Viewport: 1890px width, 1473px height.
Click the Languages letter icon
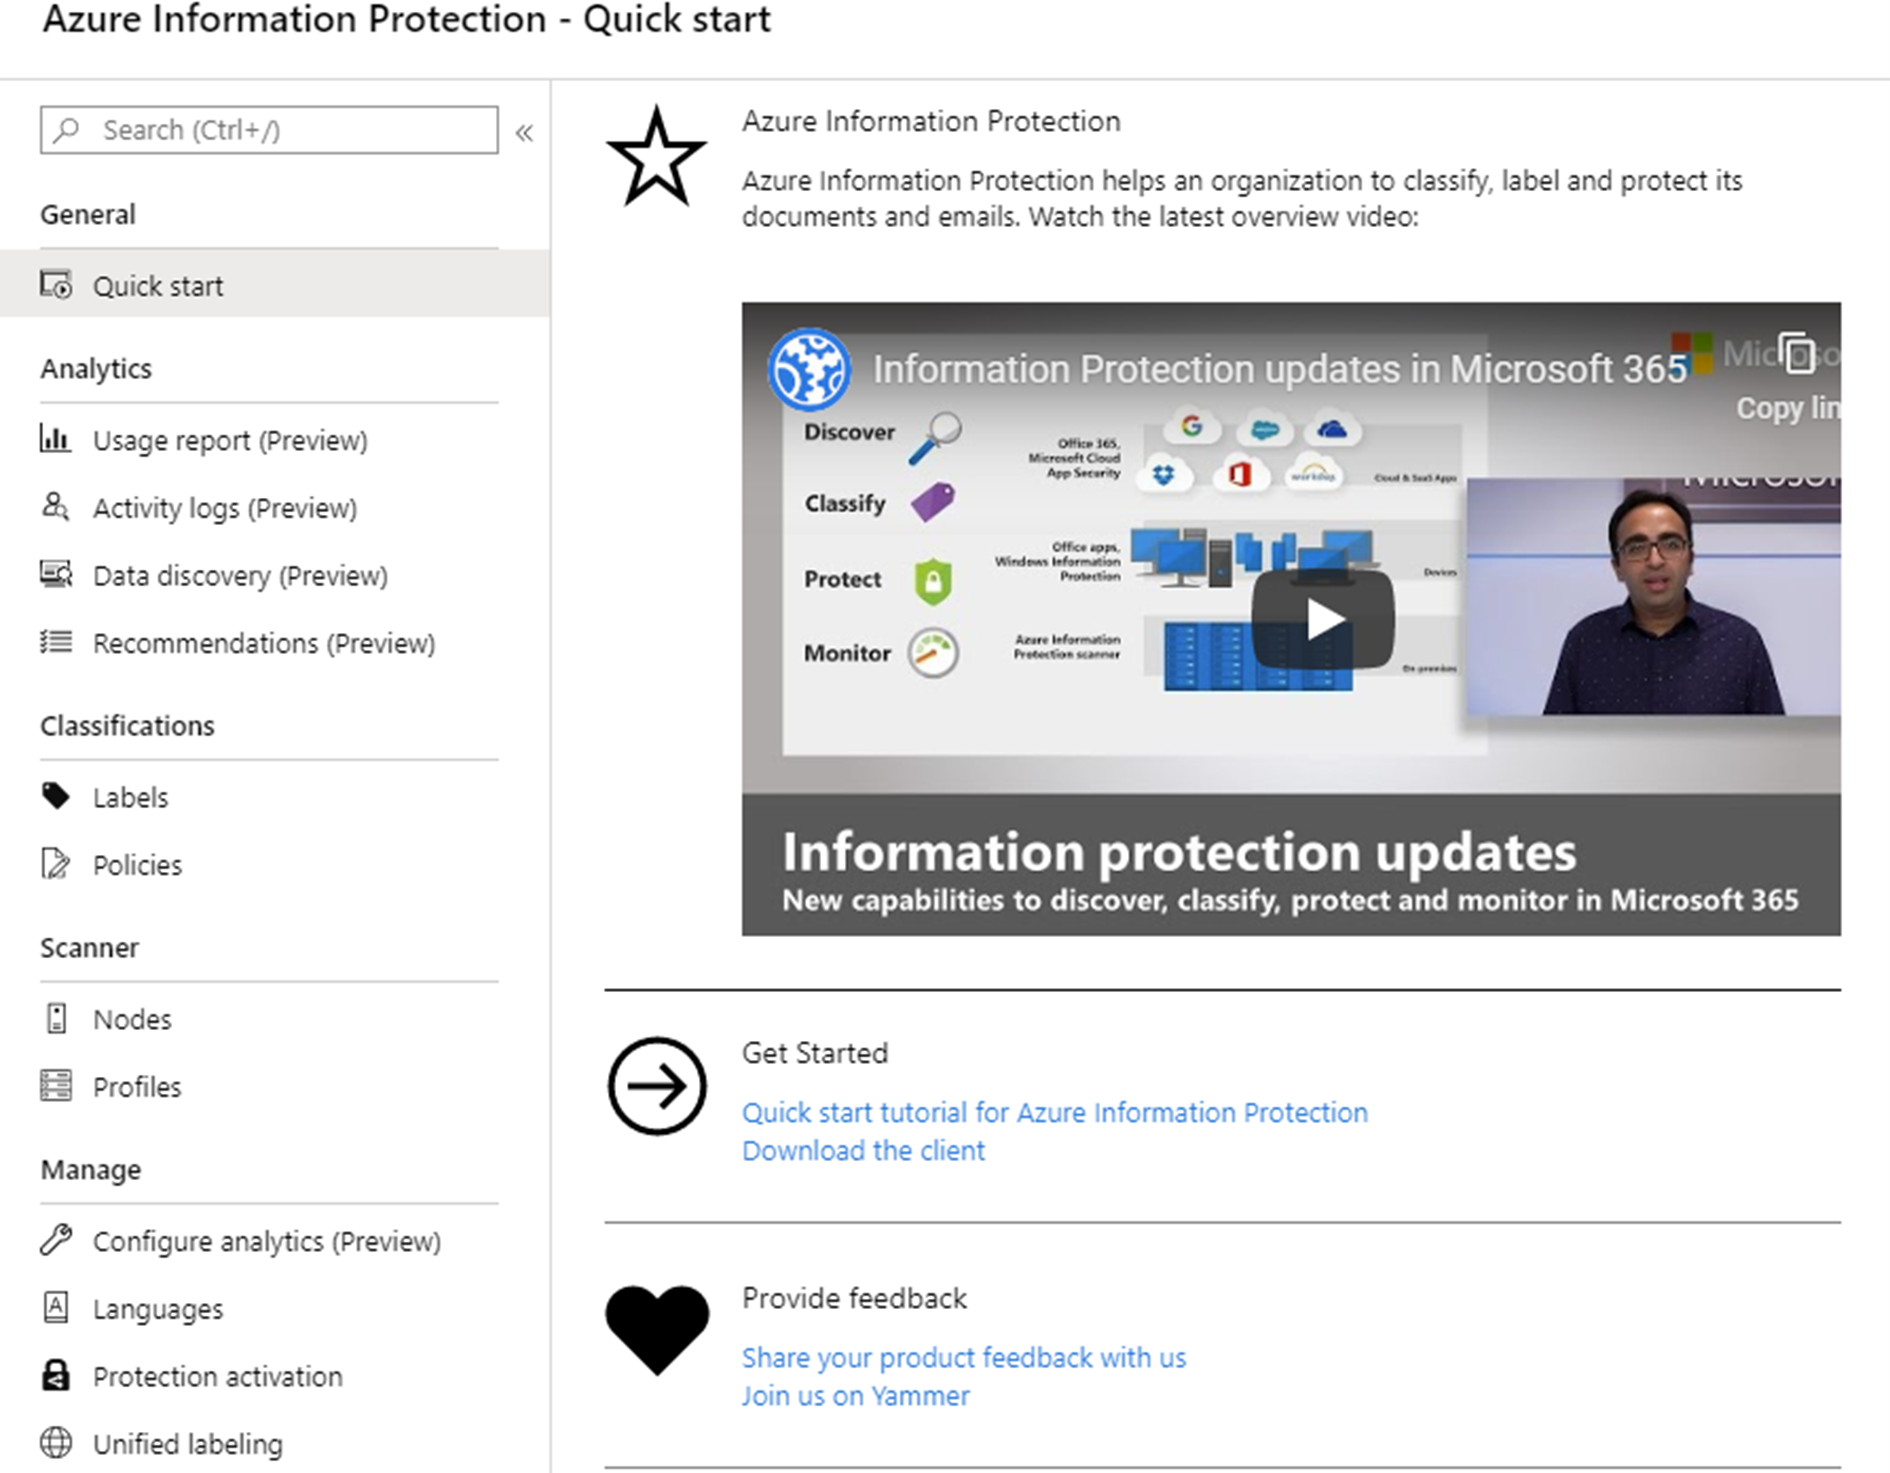[56, 1307]
